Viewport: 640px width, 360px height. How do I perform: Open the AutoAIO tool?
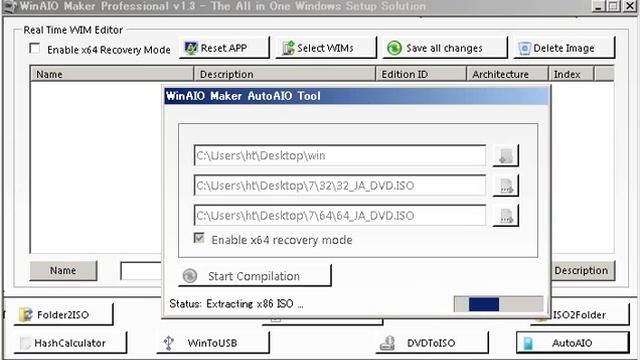click(x=572, y=343)
